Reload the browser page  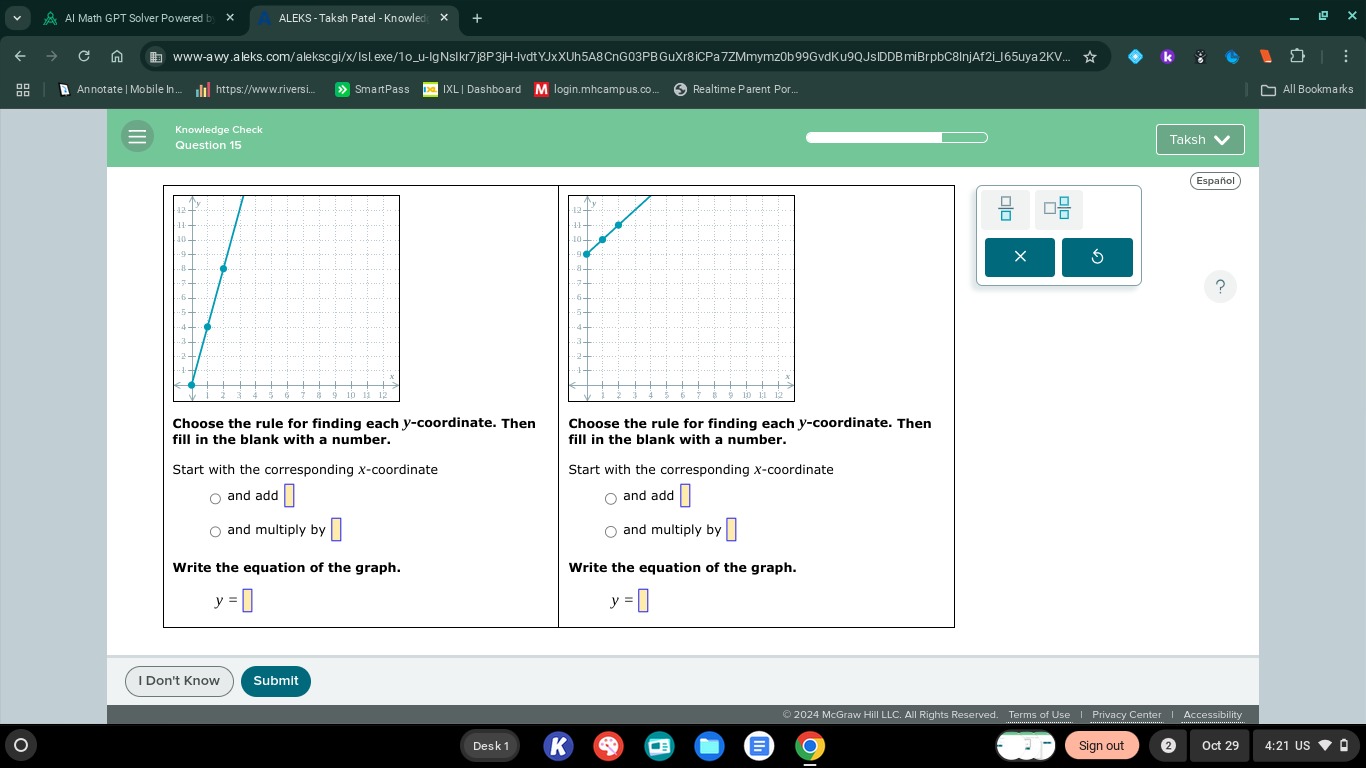[84, 57]
